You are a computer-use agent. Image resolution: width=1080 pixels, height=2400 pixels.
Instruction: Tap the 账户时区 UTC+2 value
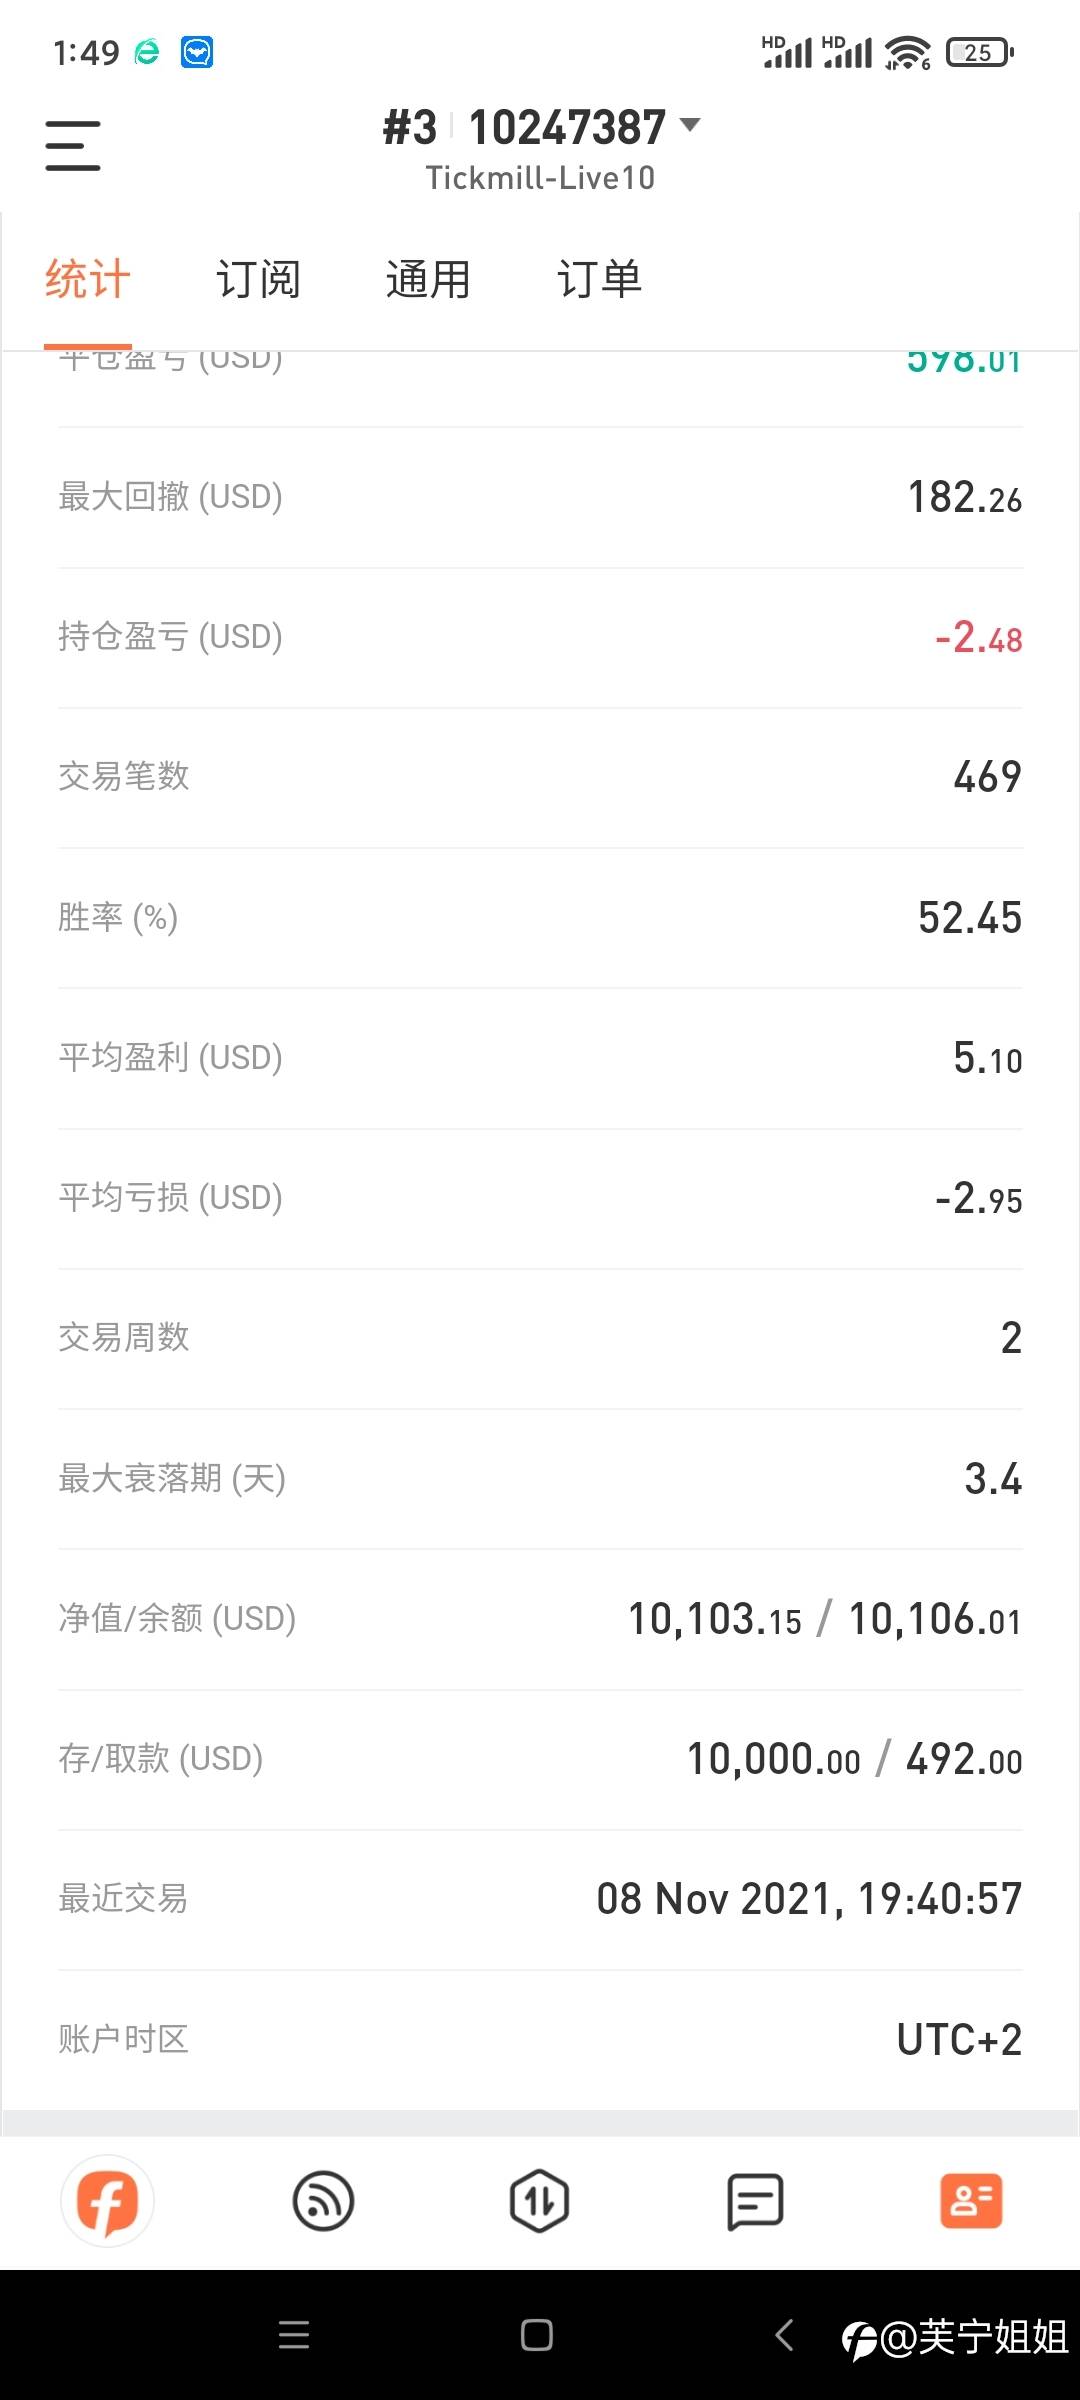958,2039
